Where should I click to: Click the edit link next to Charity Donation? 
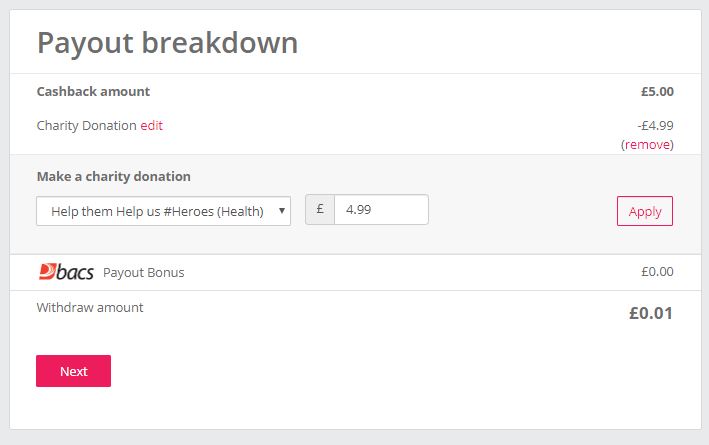[x=151, y=125]
